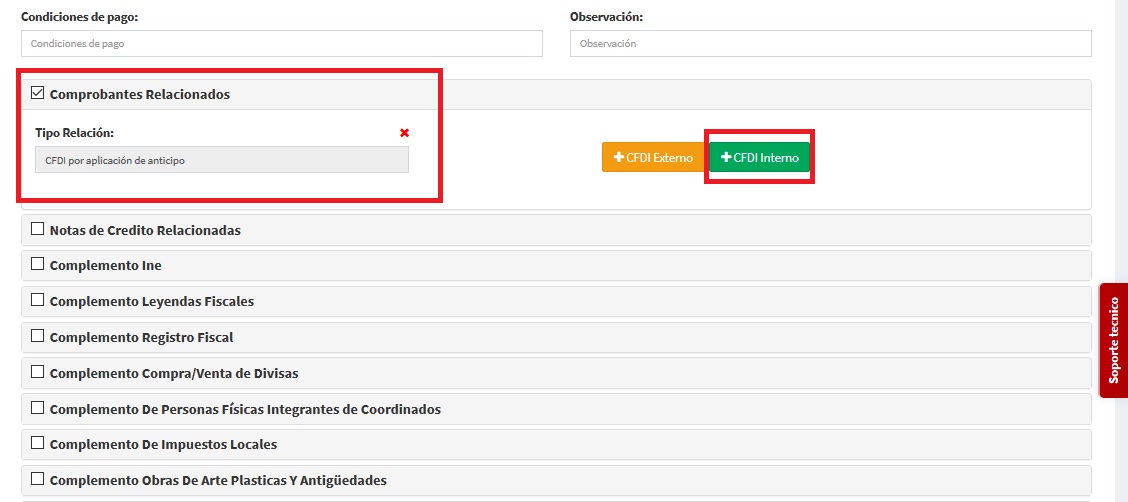Image resolution: width=1128 pixels, height=502 pixels.
Task: Click the Condiciones de pago input field
Action: click(281, 44)
